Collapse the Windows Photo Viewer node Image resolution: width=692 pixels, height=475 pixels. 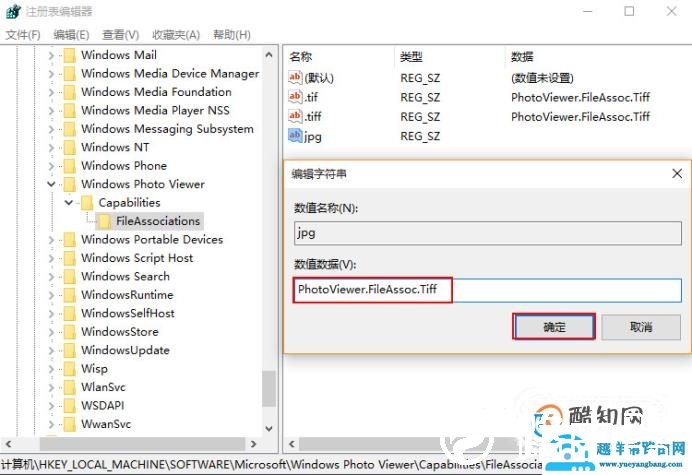(x=51, y=184)
